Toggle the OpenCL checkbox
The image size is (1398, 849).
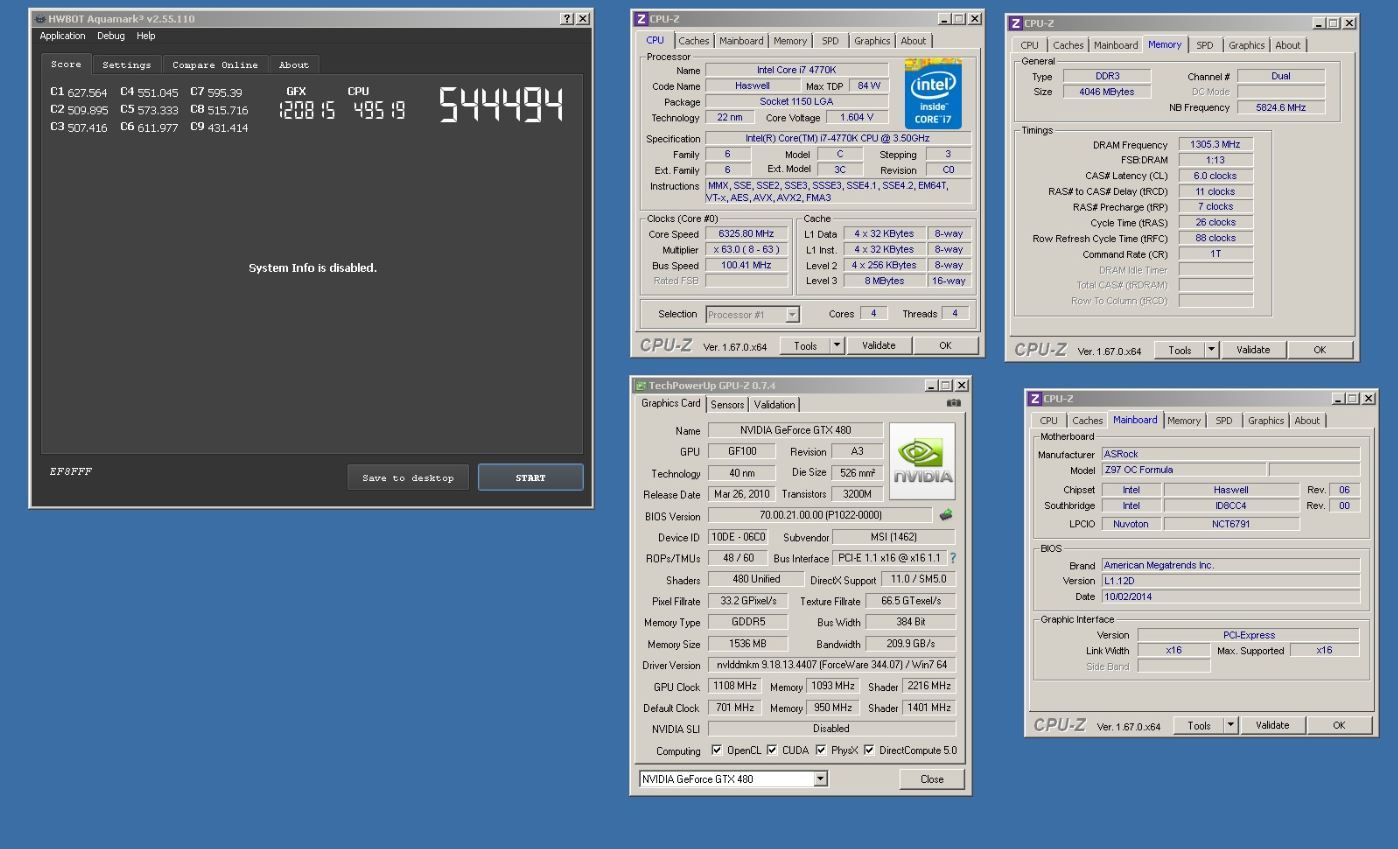(716, 750)
